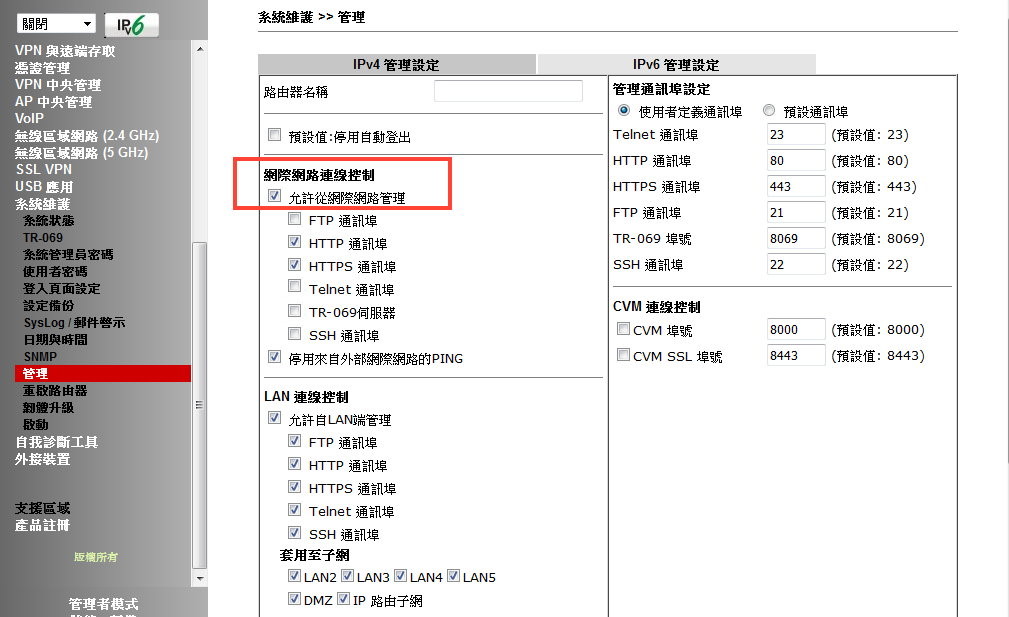This screenshot has height=617, width=1009.
Task: Open VPN 與遠端存取 sidebar menu
Action: point(65,51)
